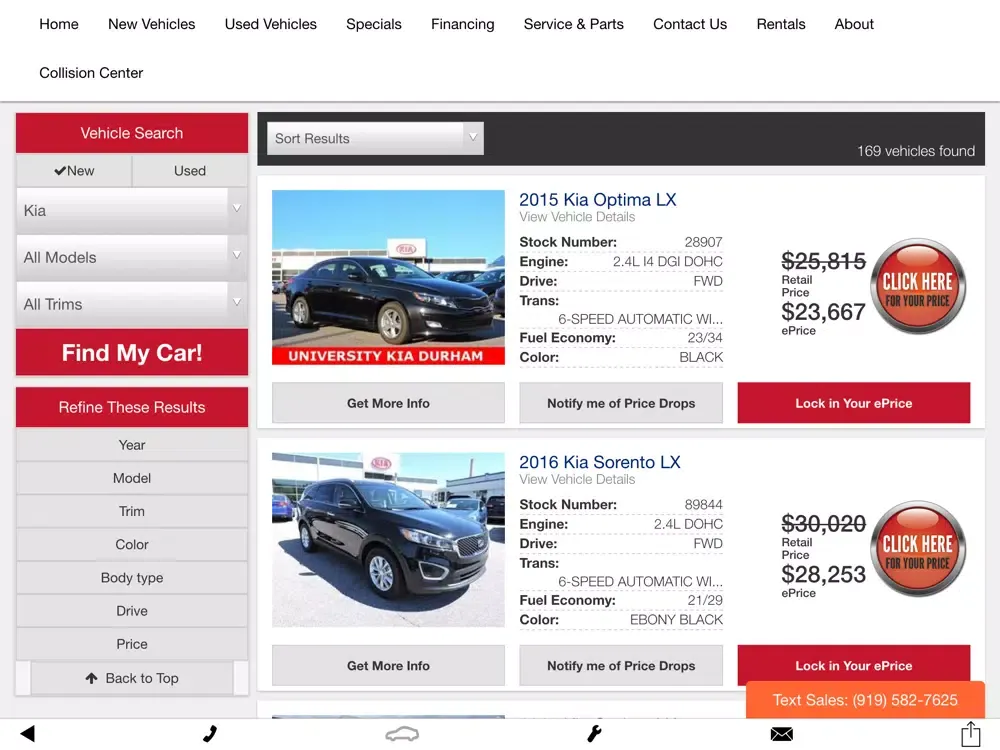Expand the Body type refine filter
This screenshot has width=1000, height=750.
click(132, 578)
